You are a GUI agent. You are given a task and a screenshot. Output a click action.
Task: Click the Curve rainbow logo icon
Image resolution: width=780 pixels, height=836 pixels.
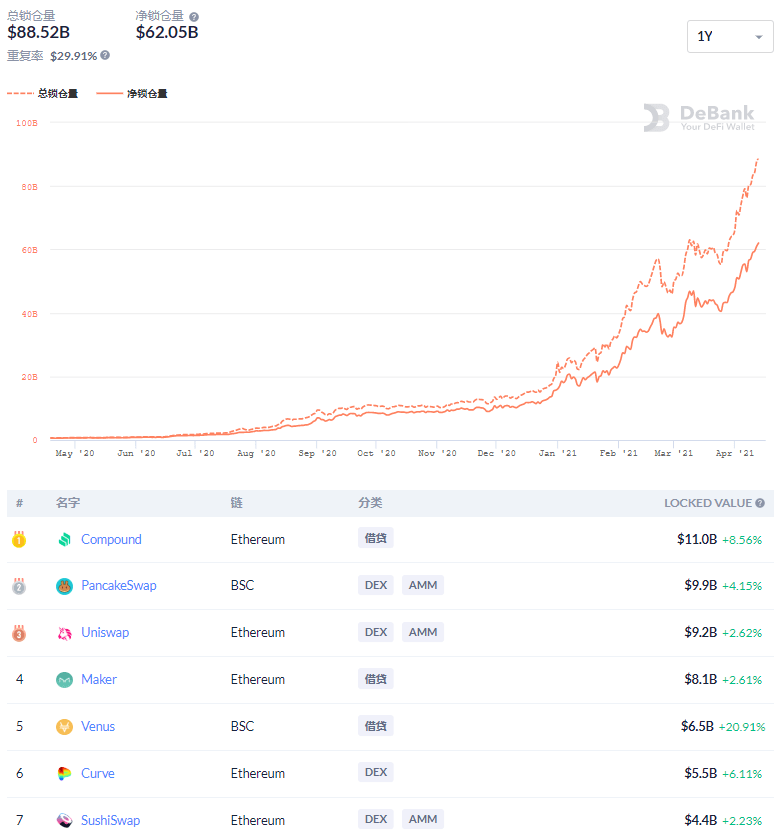coord(65,774)
